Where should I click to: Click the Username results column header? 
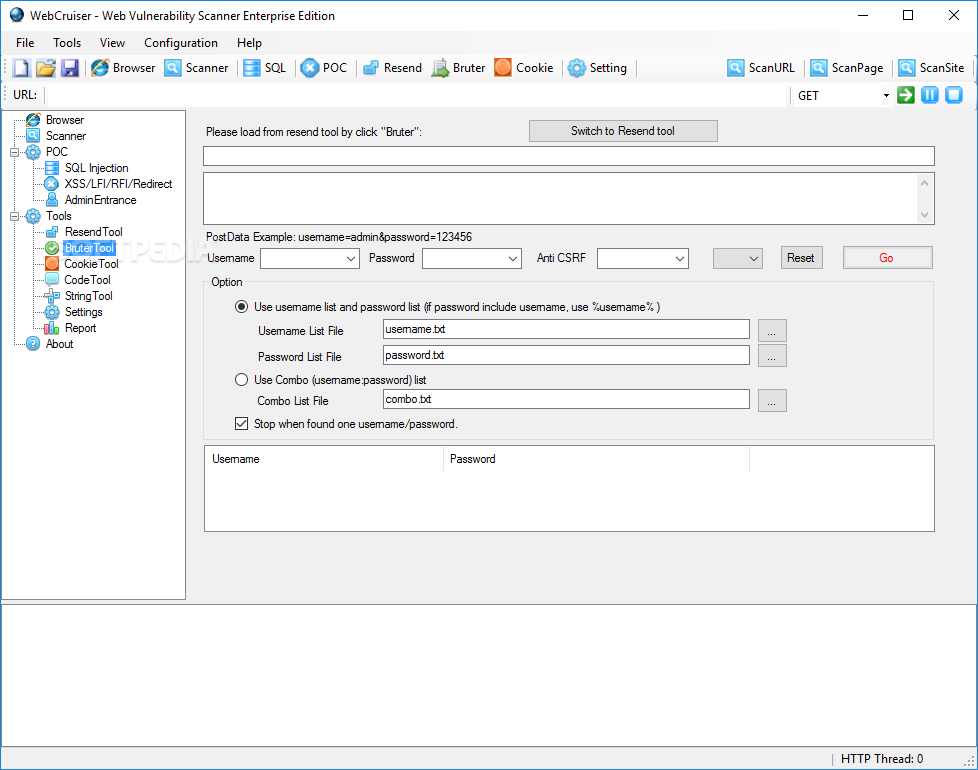tap(324, 459)
